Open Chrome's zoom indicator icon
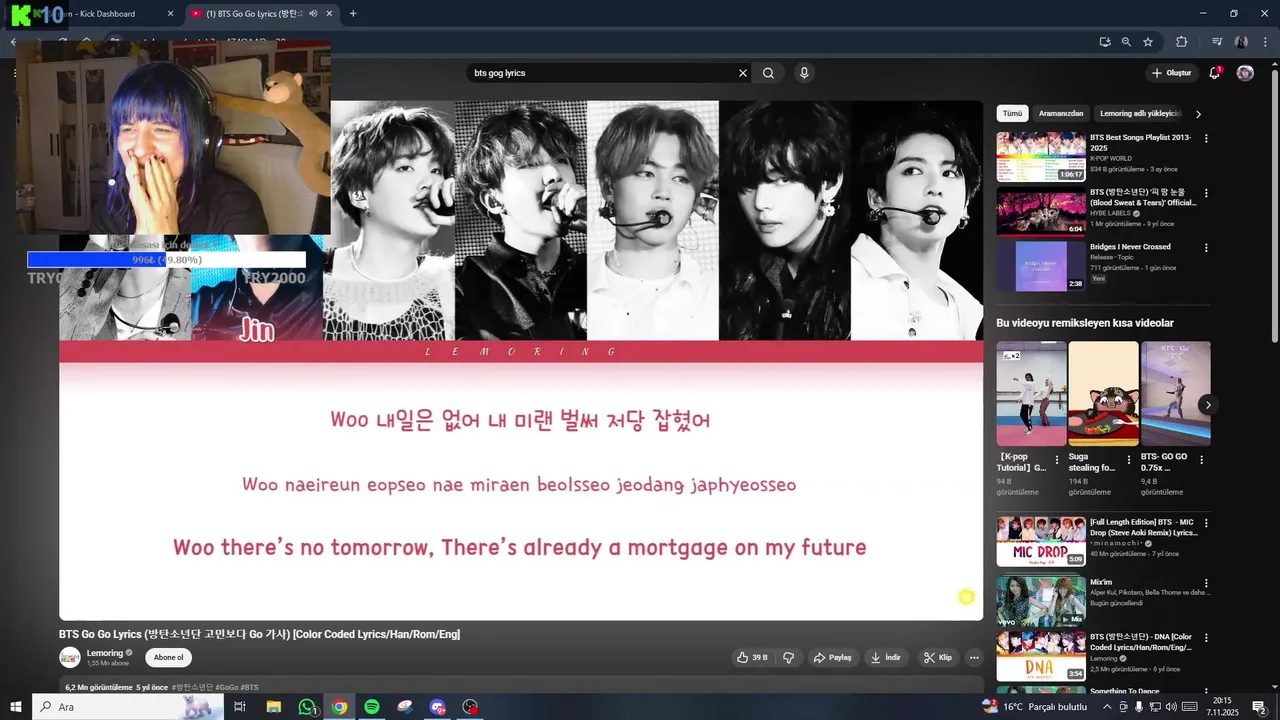This screenshot has height=720, width=1280. click(1126, 42)
